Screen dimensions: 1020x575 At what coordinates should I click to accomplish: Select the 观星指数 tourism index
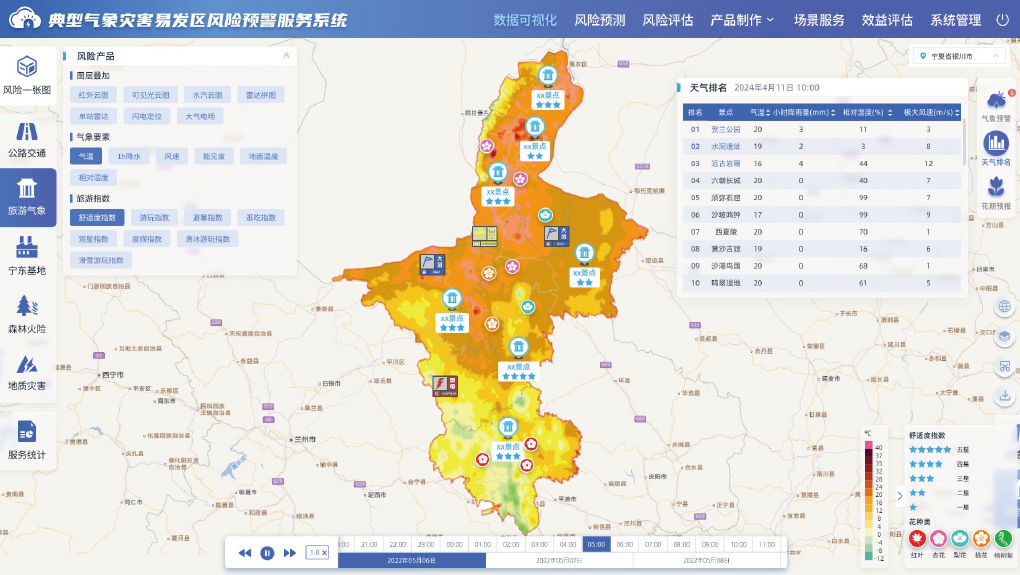coord(94,239)
